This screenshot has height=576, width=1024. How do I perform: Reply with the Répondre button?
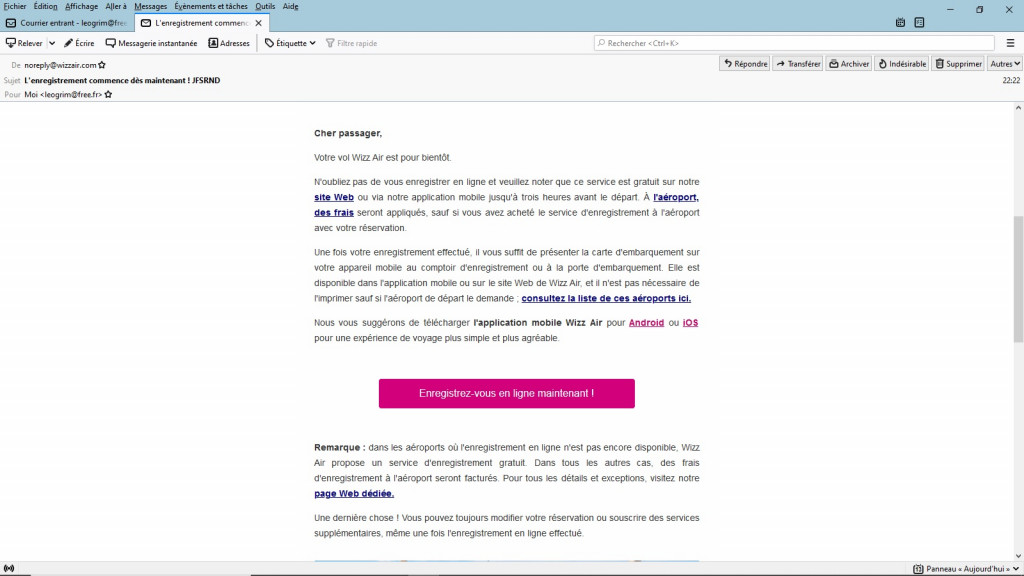[x=744, y=63]
